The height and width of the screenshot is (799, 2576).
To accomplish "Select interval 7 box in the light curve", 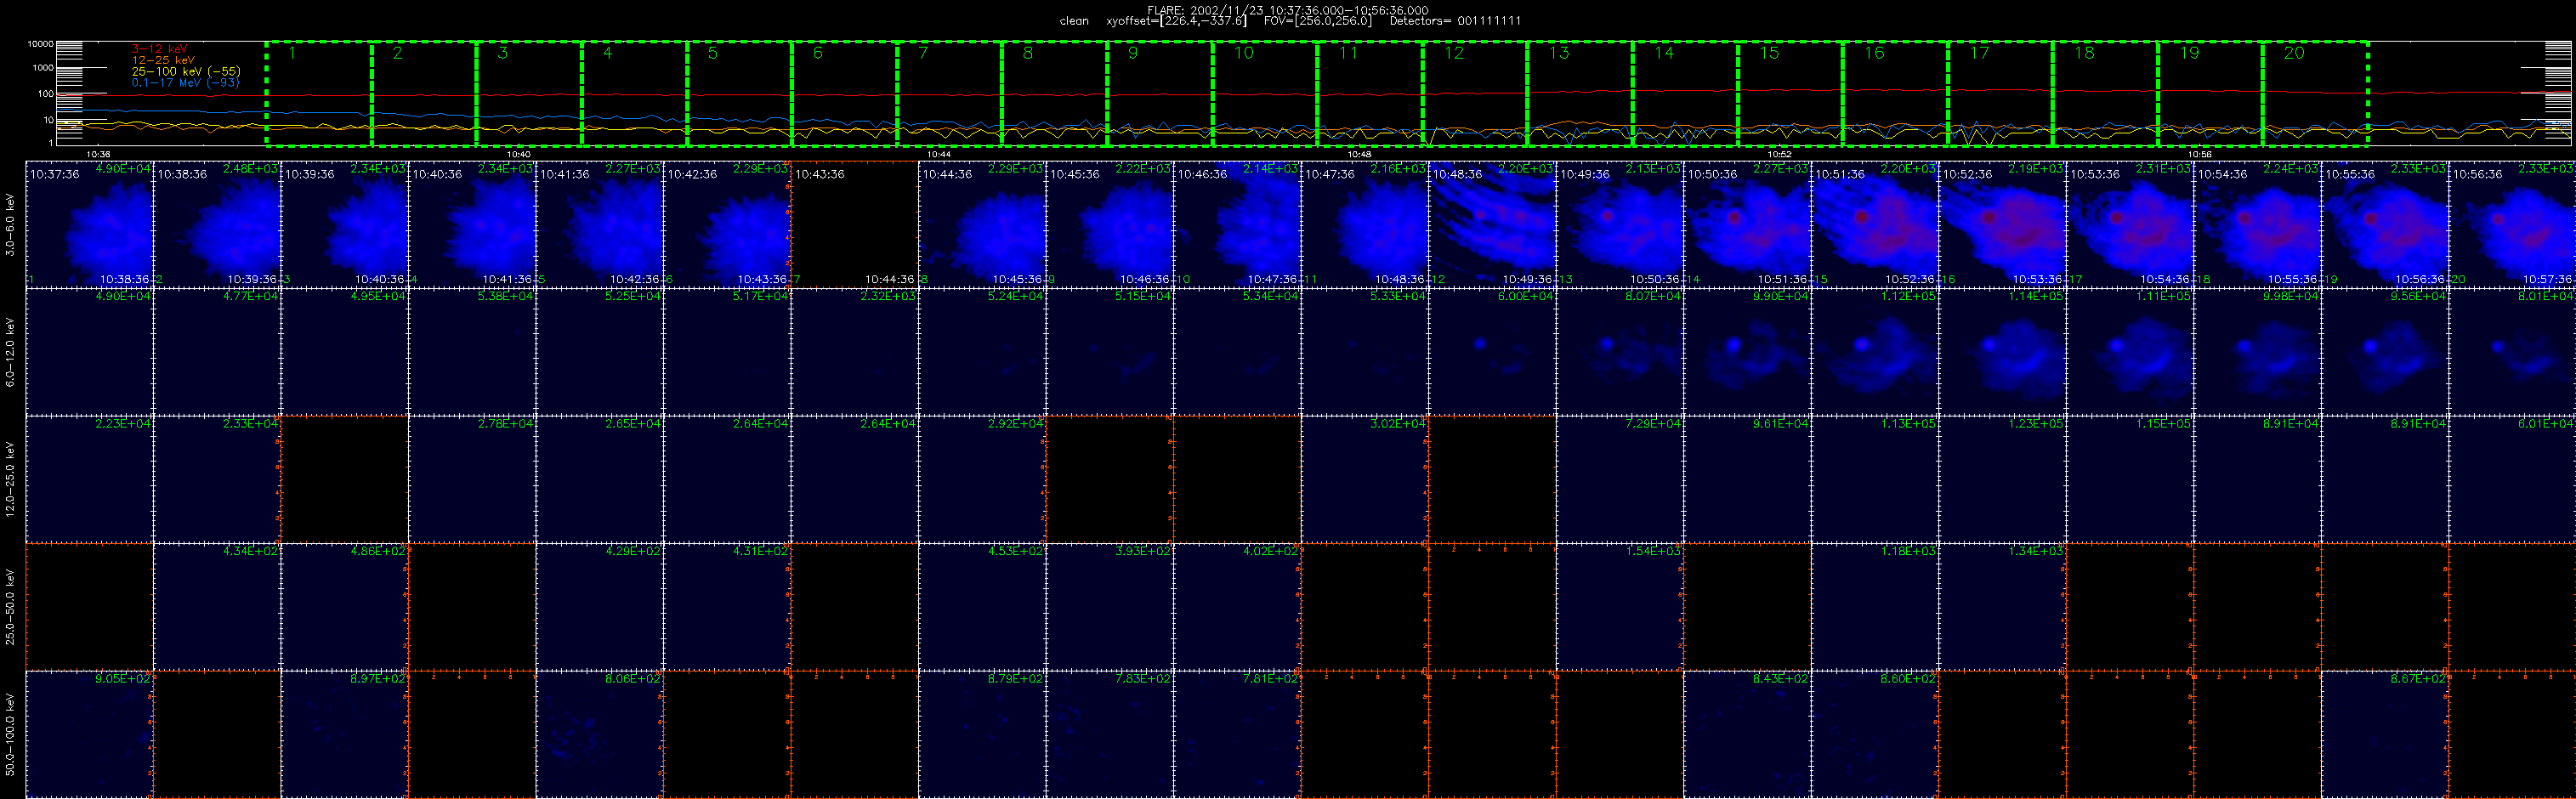I will (x=949, y=93).
